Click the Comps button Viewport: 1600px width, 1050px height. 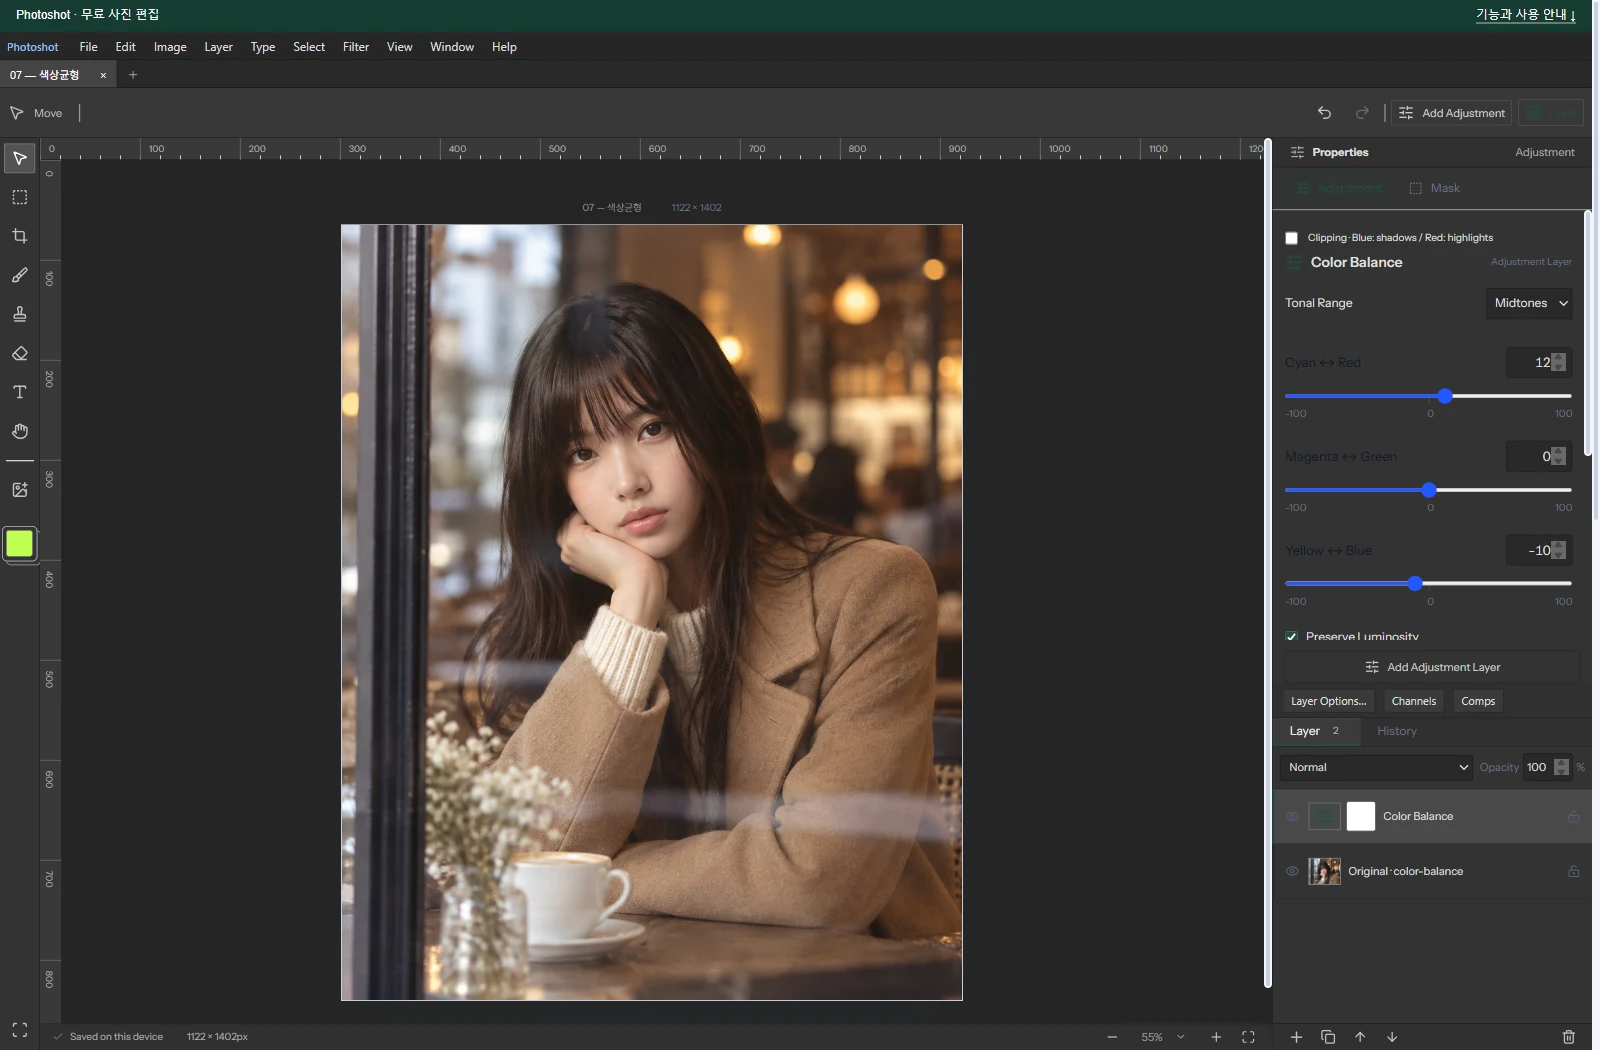tap(1478, 701)
